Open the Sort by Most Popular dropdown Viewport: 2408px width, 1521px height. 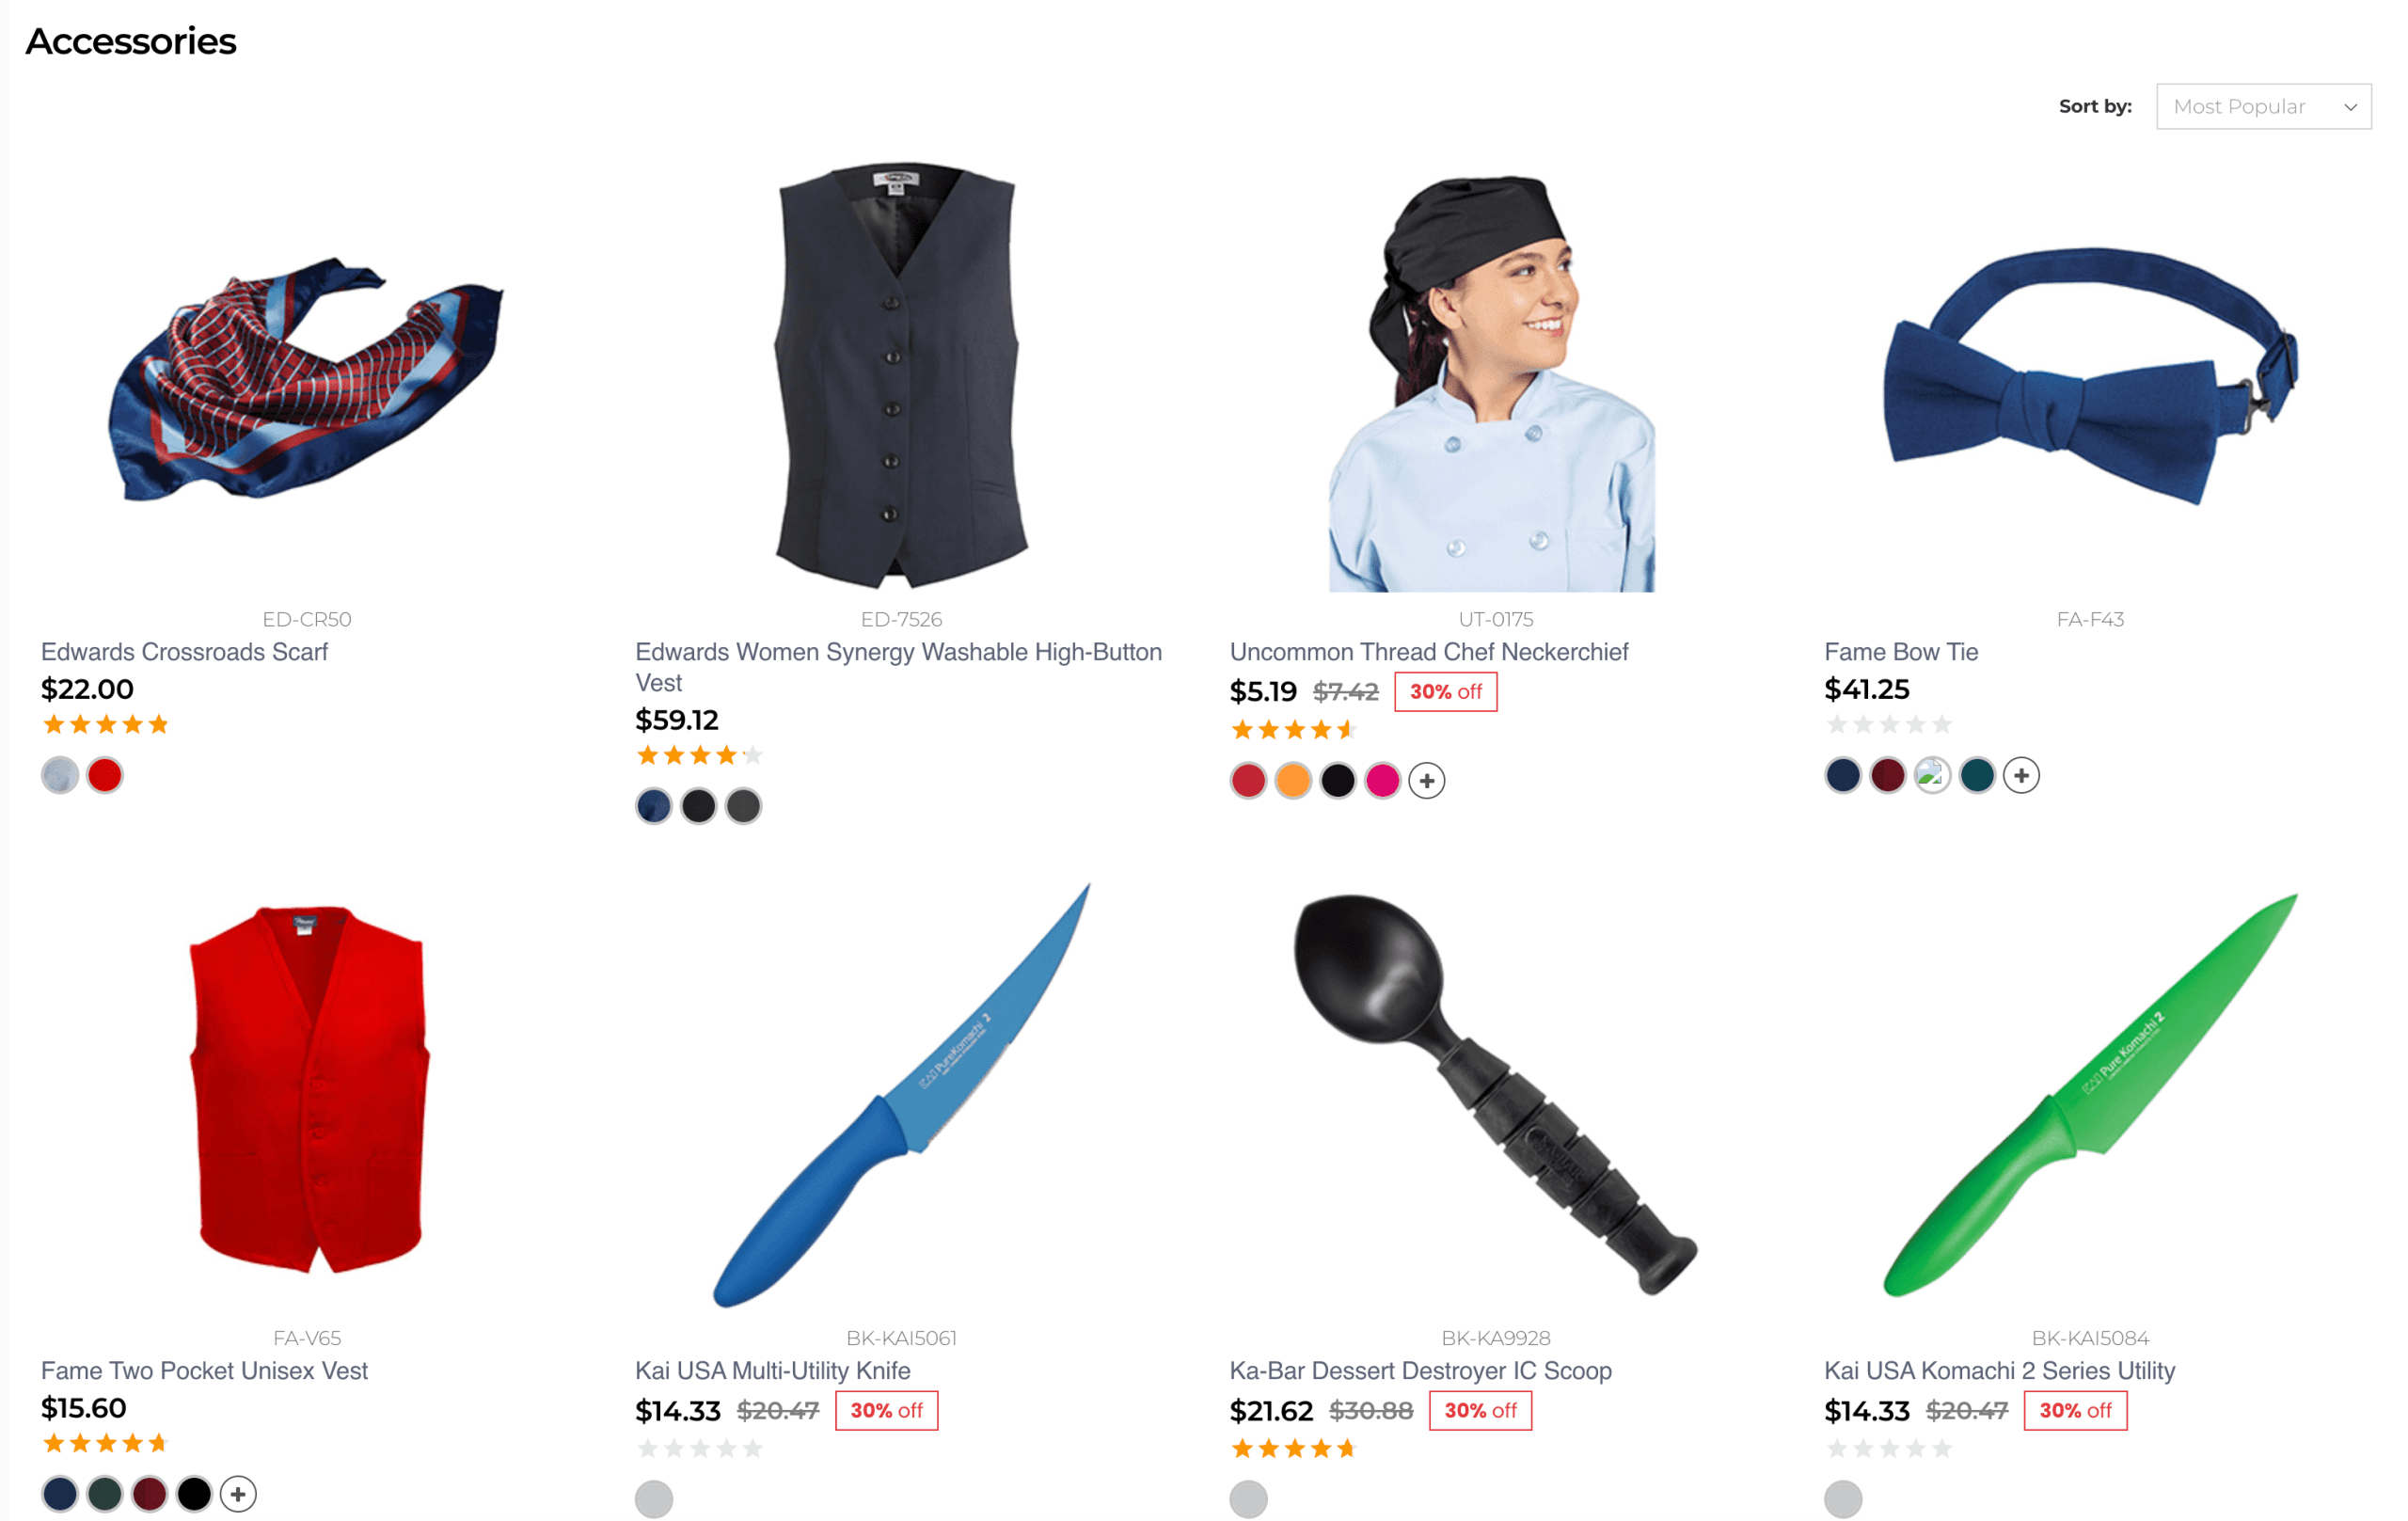[x=2263, y=106]
